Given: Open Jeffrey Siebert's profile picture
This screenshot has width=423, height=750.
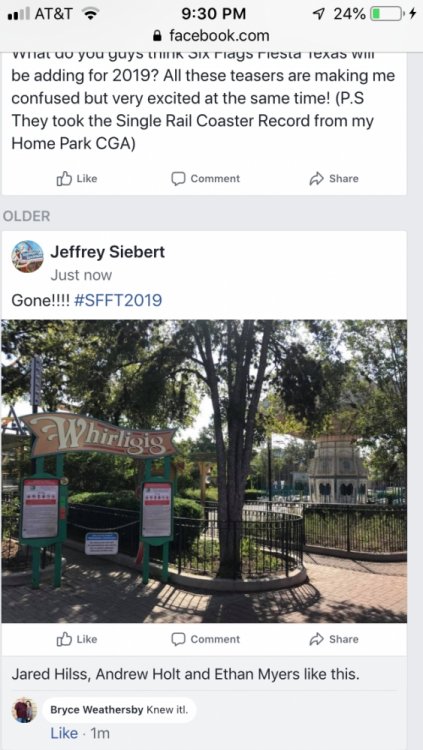Looking at the screenshot, I should (x=27, y=256).
